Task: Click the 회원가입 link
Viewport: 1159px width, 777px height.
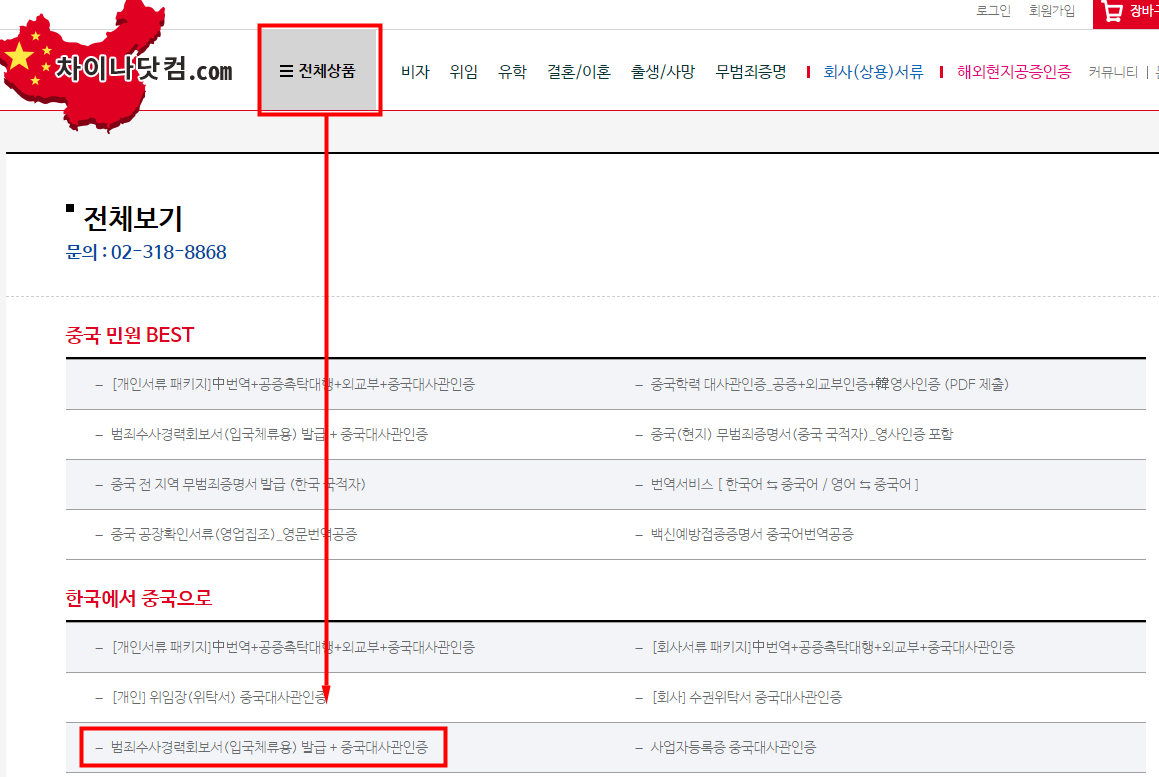Action: tap(1052, 11)
